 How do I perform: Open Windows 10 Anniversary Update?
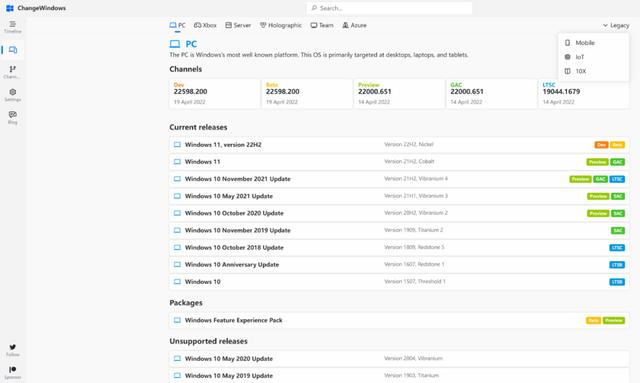(399, 265)
